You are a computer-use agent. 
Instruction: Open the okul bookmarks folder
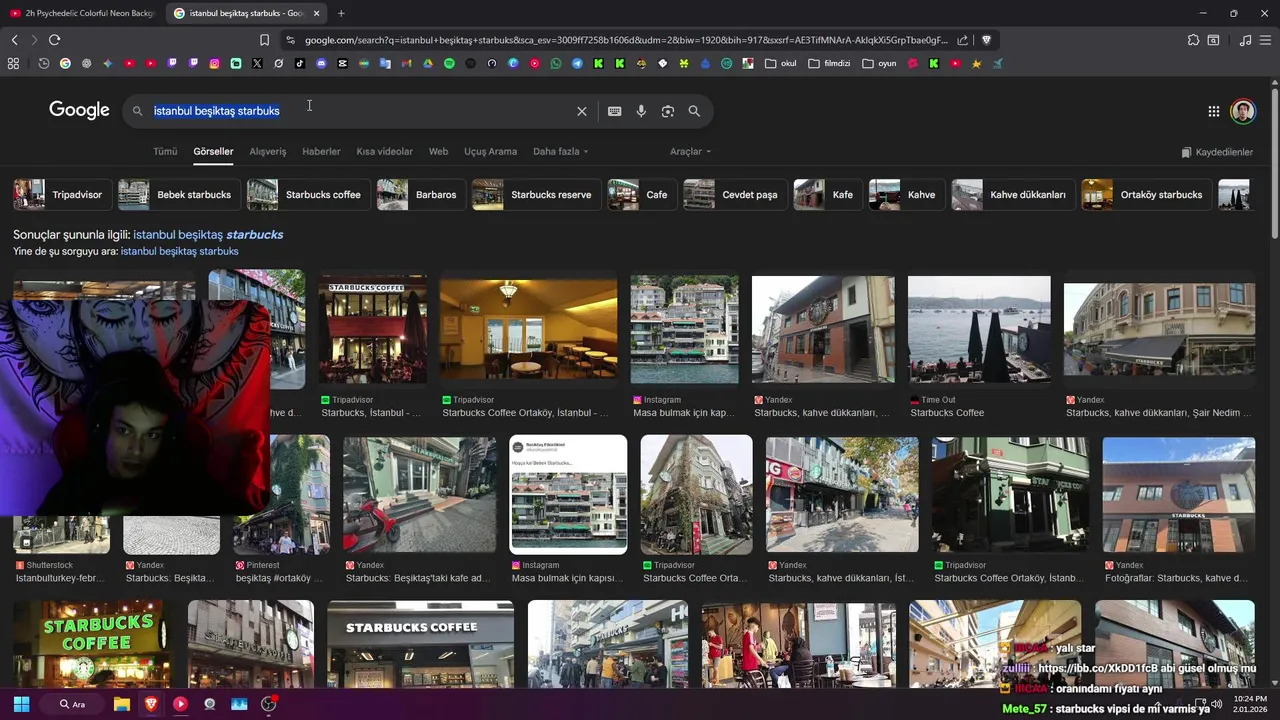click(x=781, y=63)
